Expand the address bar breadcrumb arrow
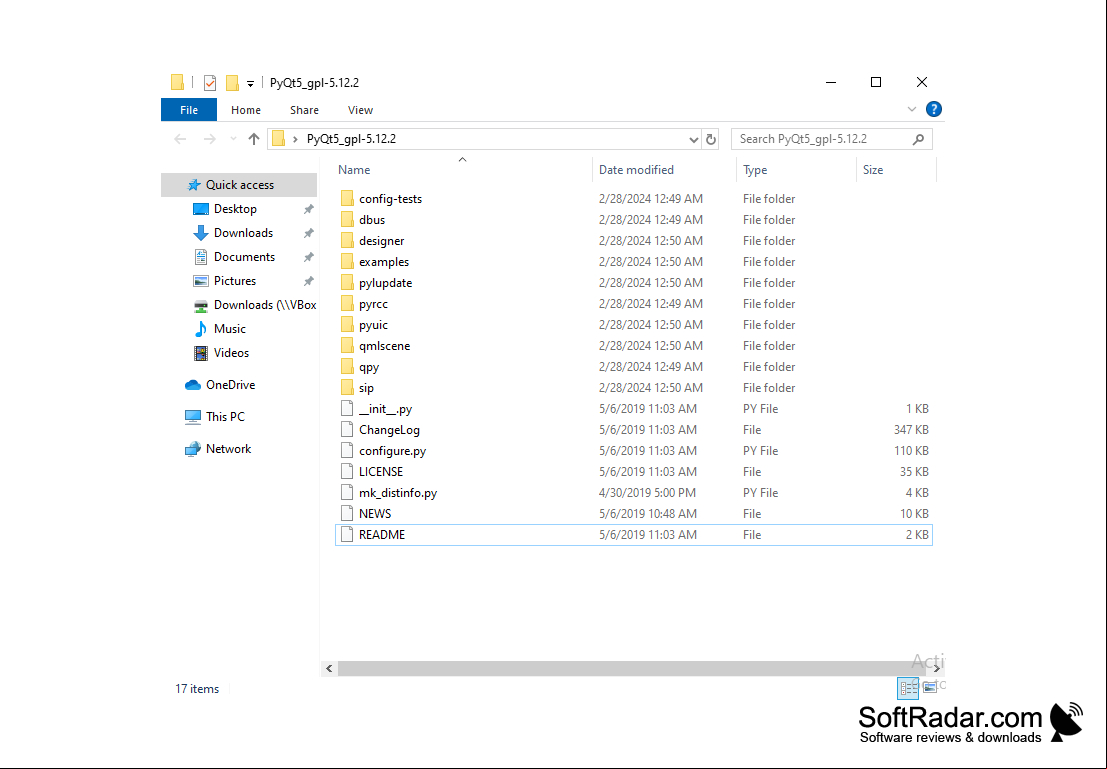 [x=295, y=139]
